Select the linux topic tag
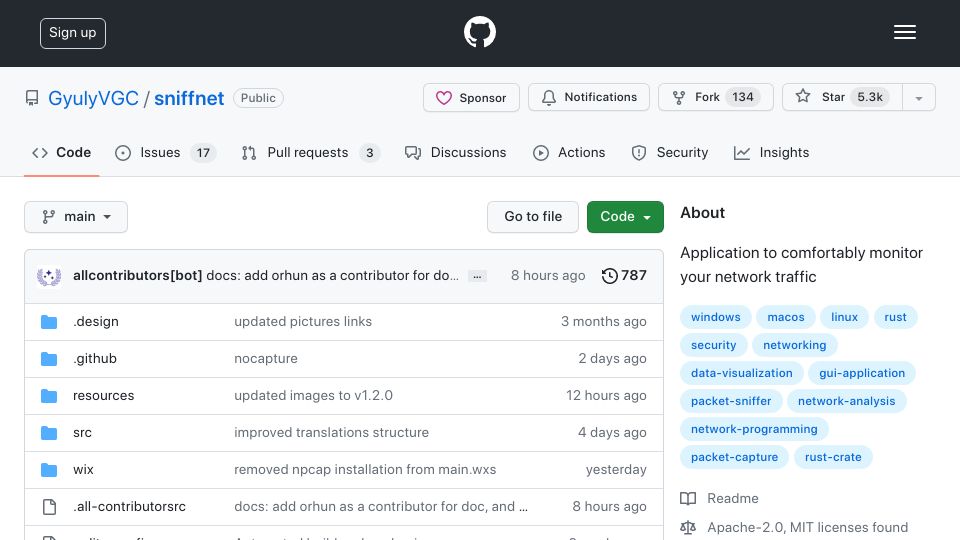 pyautogui.click(x=844, y=317)
